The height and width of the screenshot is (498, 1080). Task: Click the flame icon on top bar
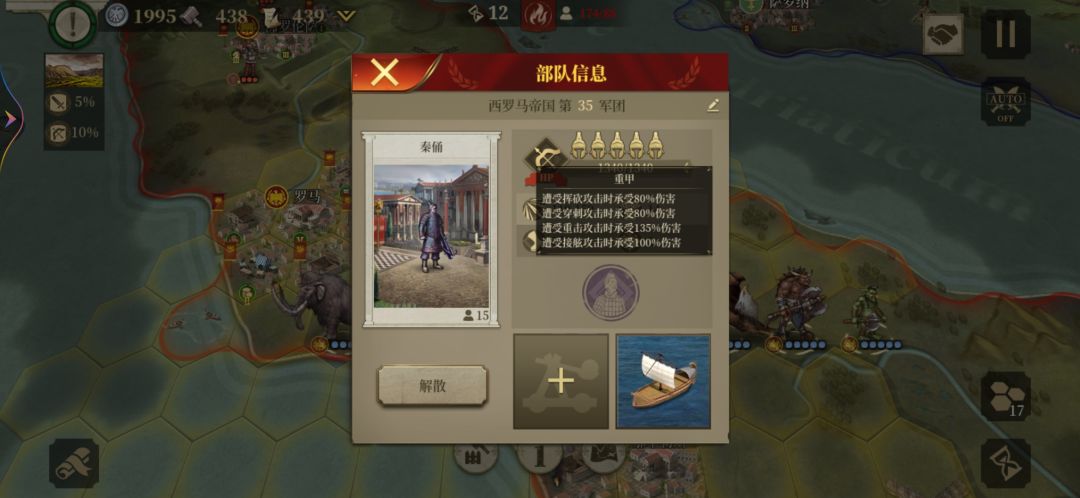pos(537,14)
